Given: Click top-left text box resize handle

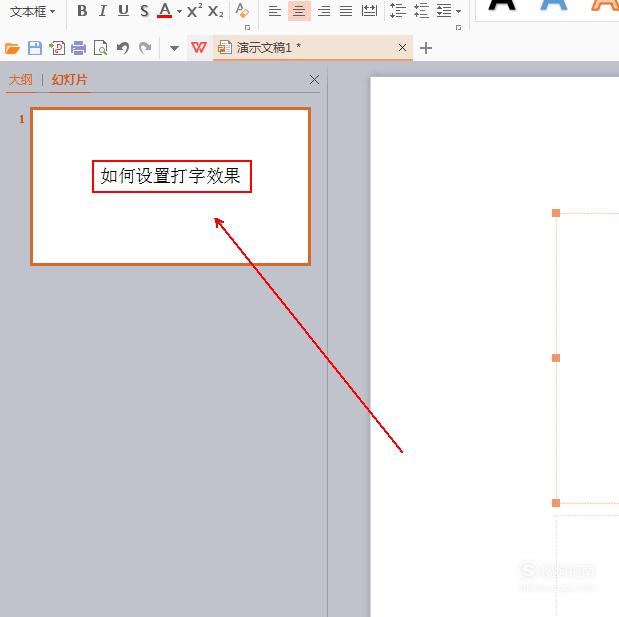Looking at the screenshot, I should pyautogui.click(x=556, y=213).
